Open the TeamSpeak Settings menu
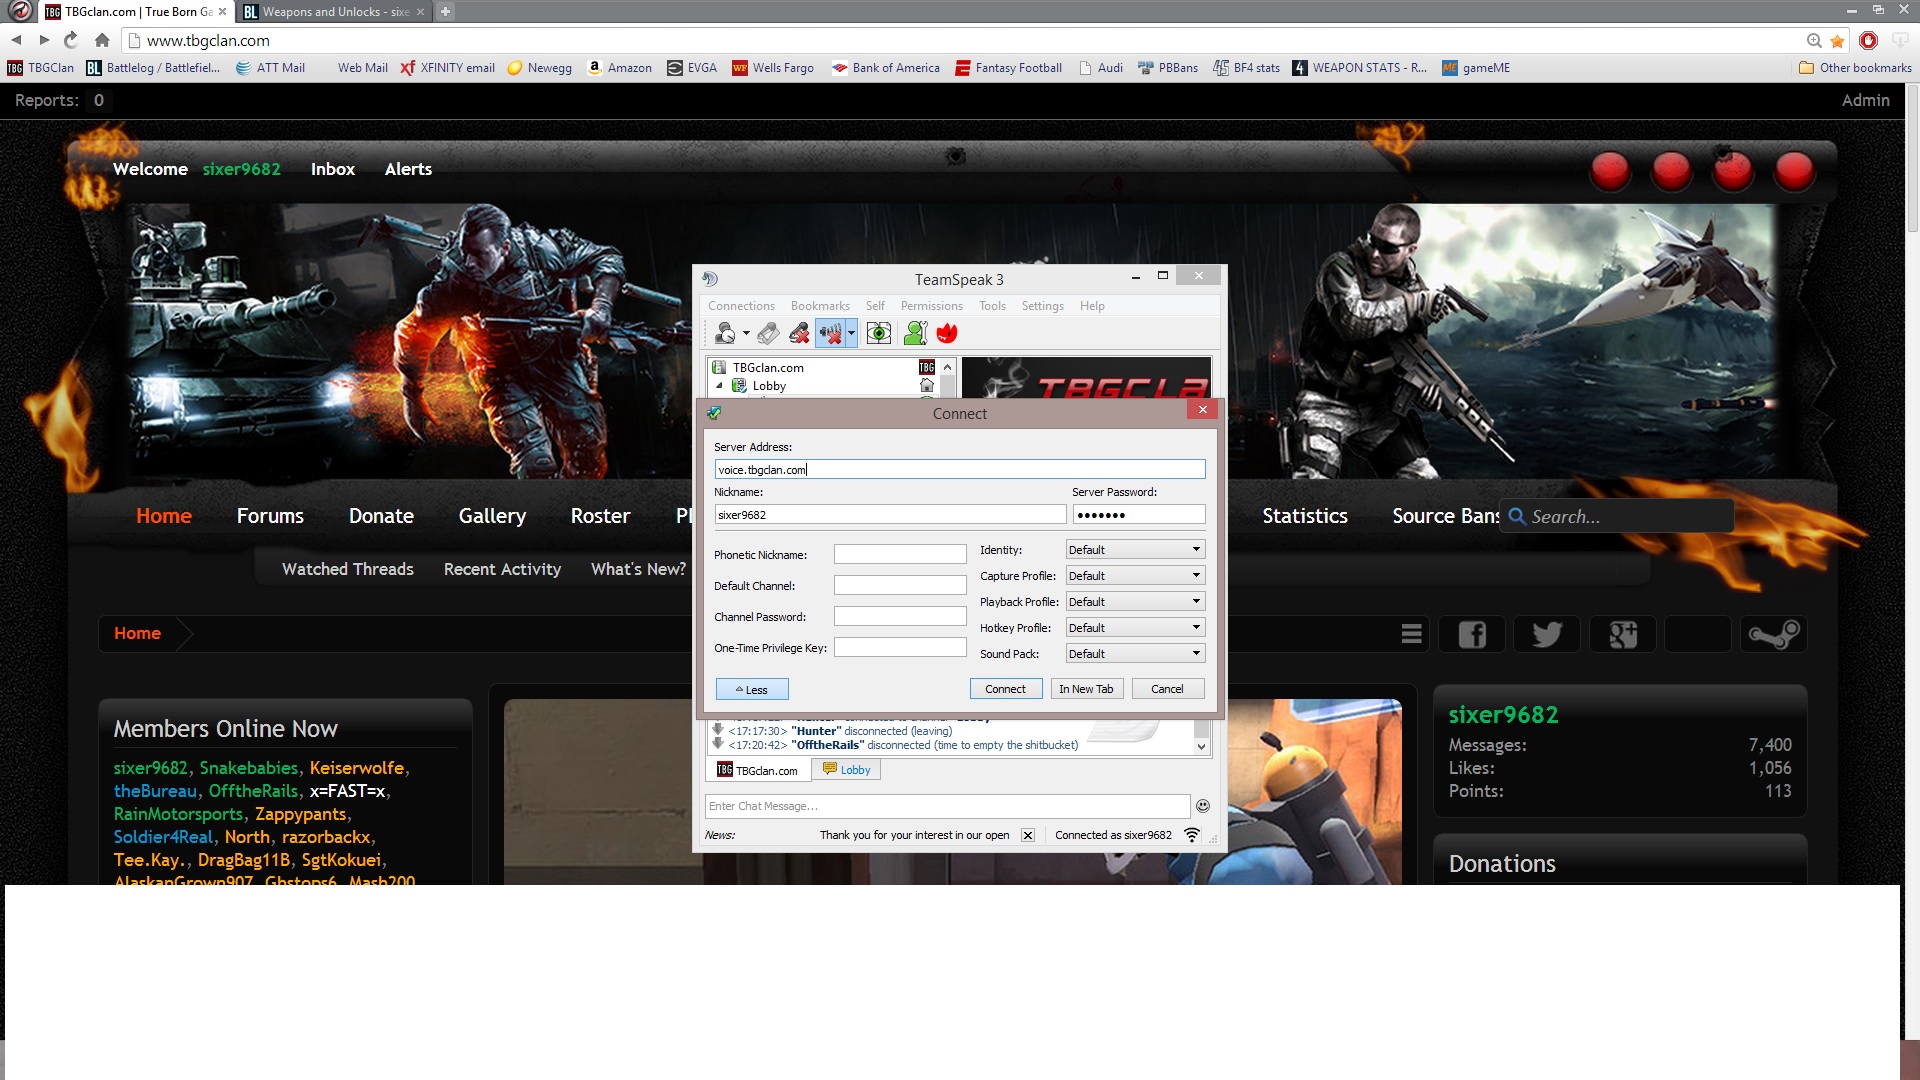Screen dimensions: 1920x1080 [x=1042, y=306]
